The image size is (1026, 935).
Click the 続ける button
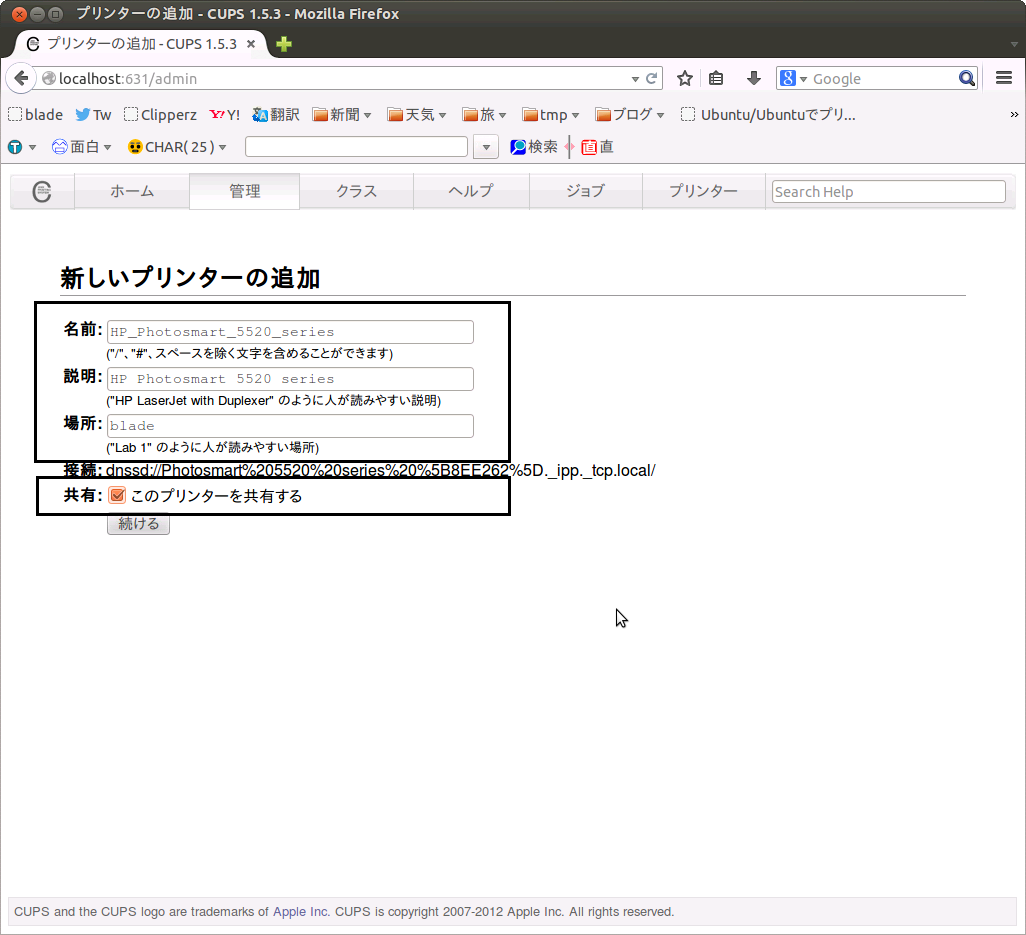[x=138, y=523]
